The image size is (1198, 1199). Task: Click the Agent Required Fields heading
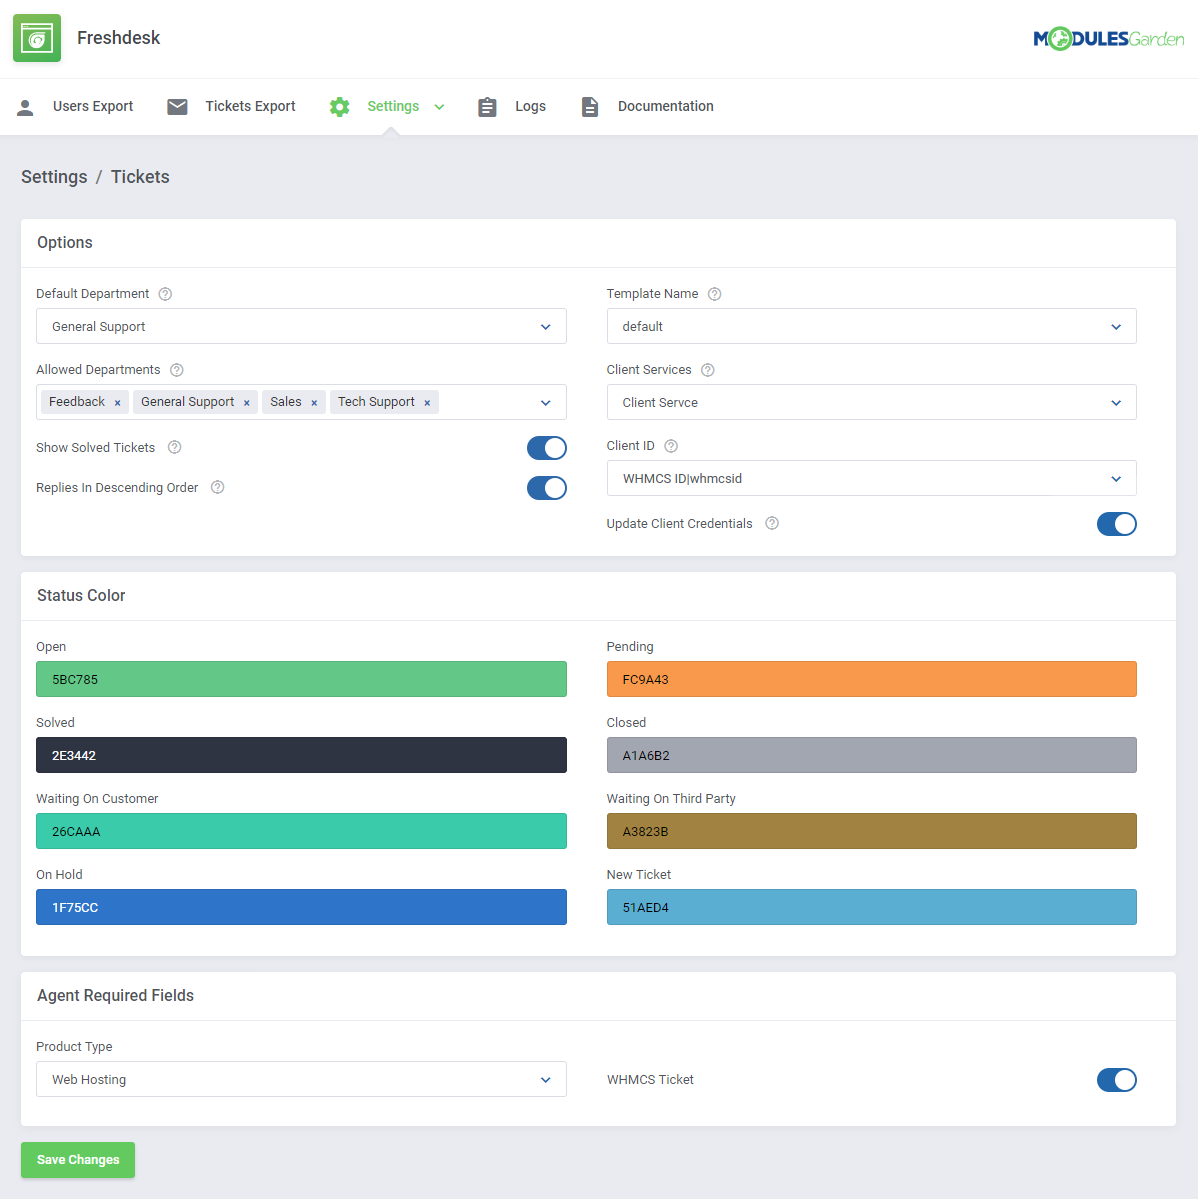click(x=115, y=996)
